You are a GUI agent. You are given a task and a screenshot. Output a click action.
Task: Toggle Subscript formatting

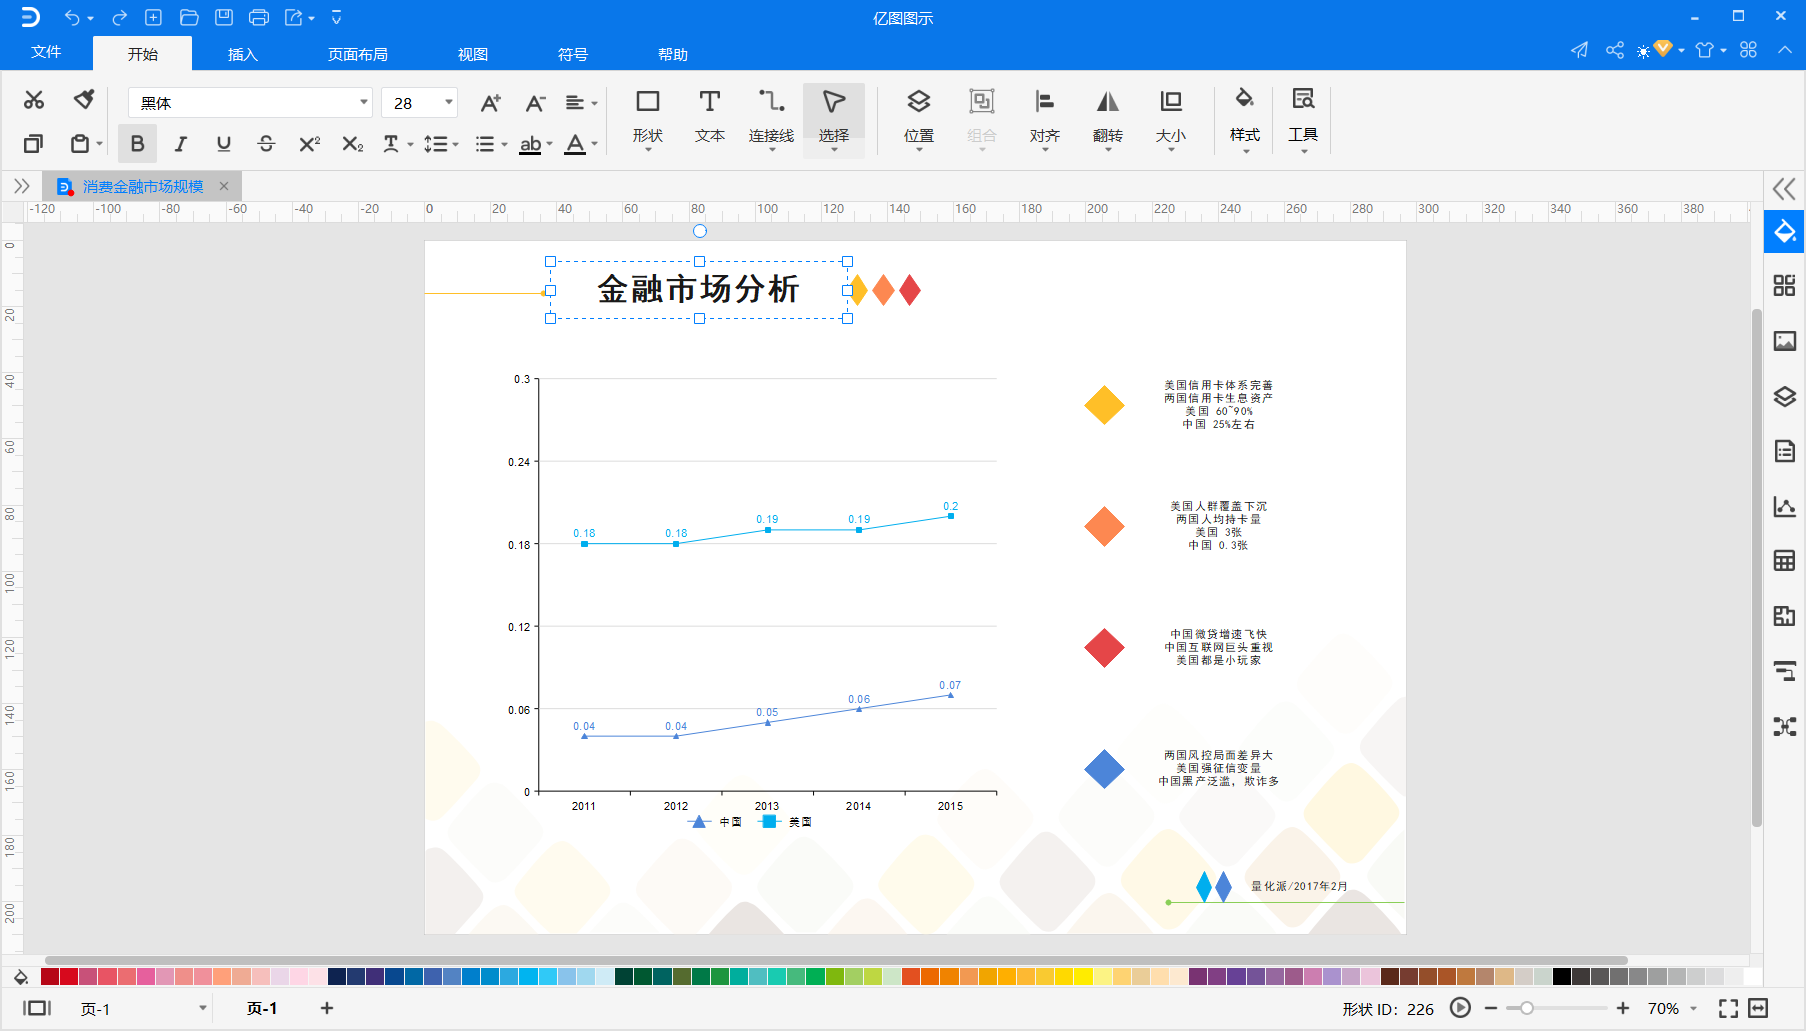pyautogui.click(x=352, y=144)
